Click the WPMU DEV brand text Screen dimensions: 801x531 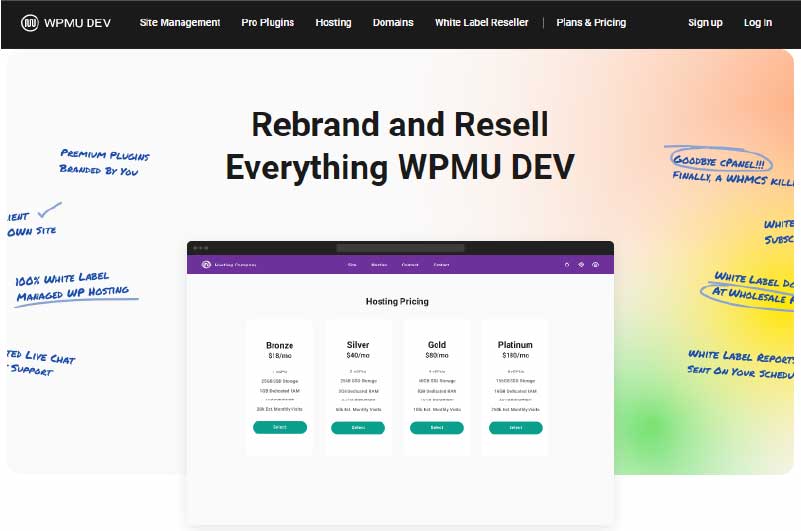(x=77, y=23)
